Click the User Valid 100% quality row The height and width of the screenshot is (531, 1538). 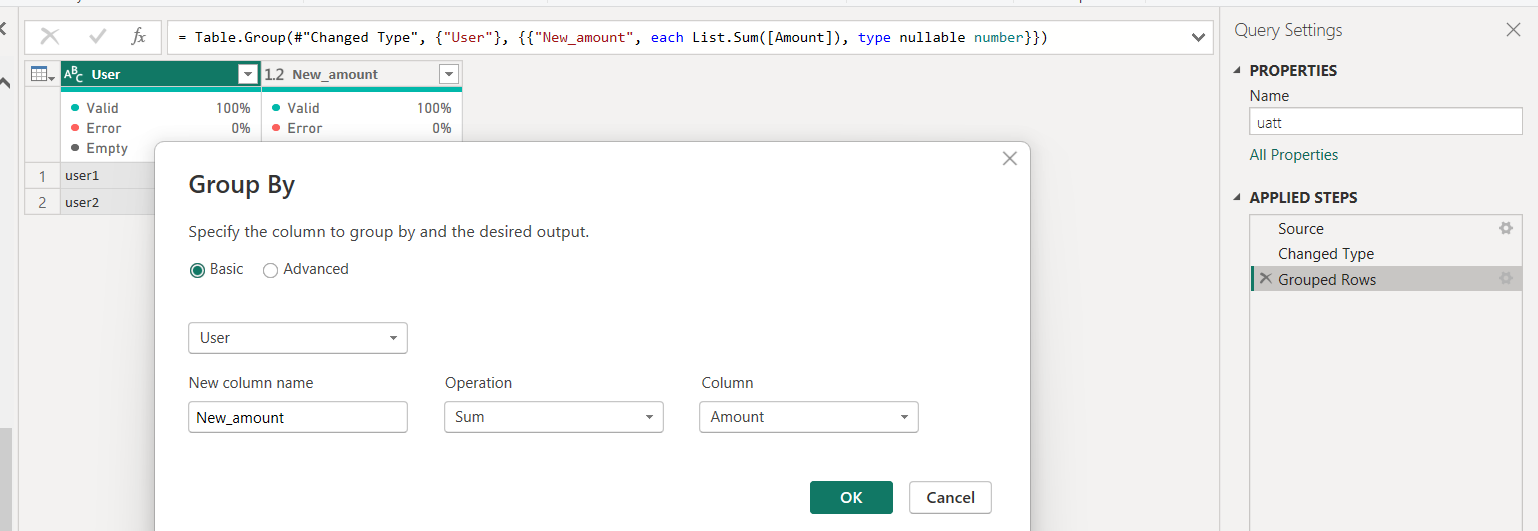point(161,108)
